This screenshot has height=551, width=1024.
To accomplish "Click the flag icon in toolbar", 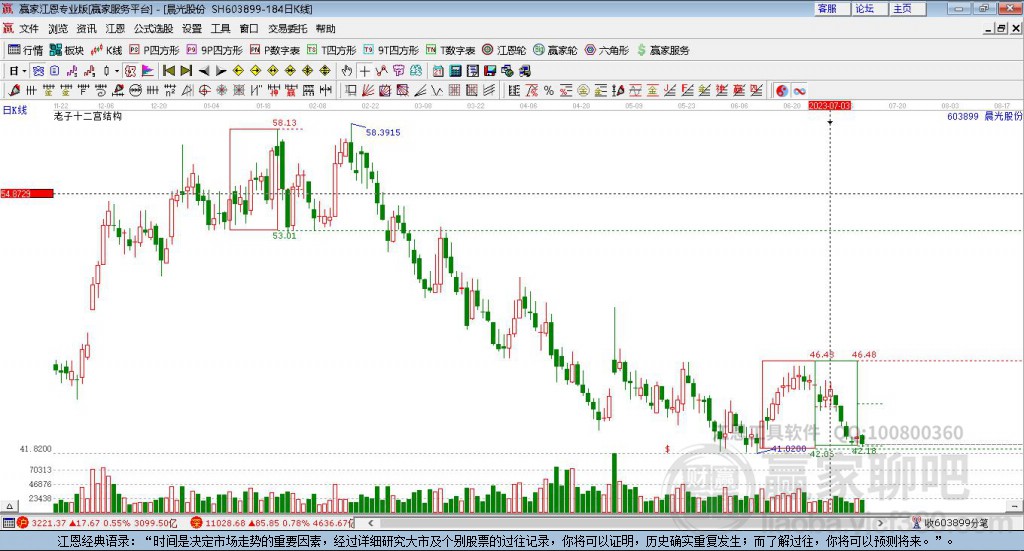I will (x=148, y=71).
